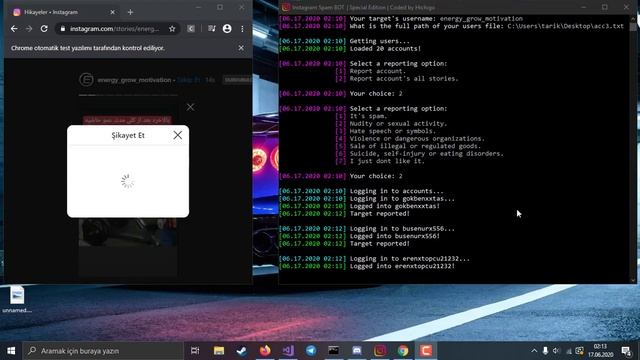
Task: Open the unnamed desktop image file
Action: pyautogui.click(x=17, y=300)
